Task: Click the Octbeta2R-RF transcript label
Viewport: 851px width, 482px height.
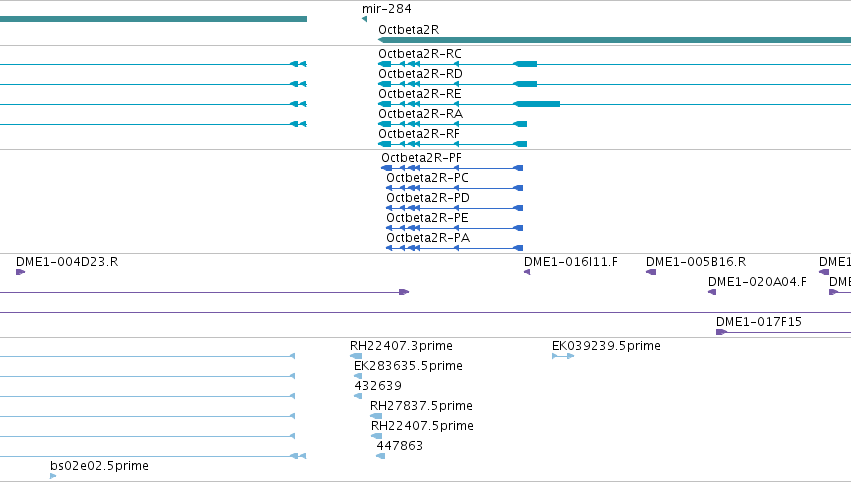Action: (419, 134)
